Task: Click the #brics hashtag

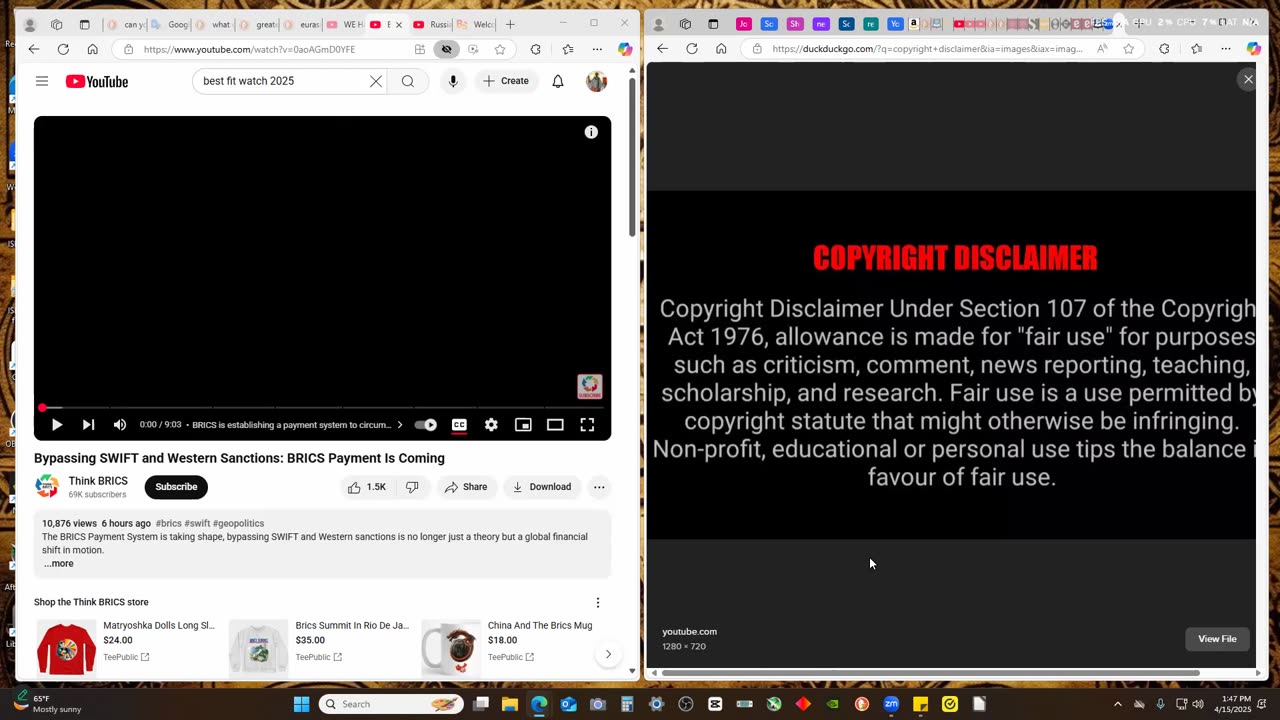Action: click(168, 524)
